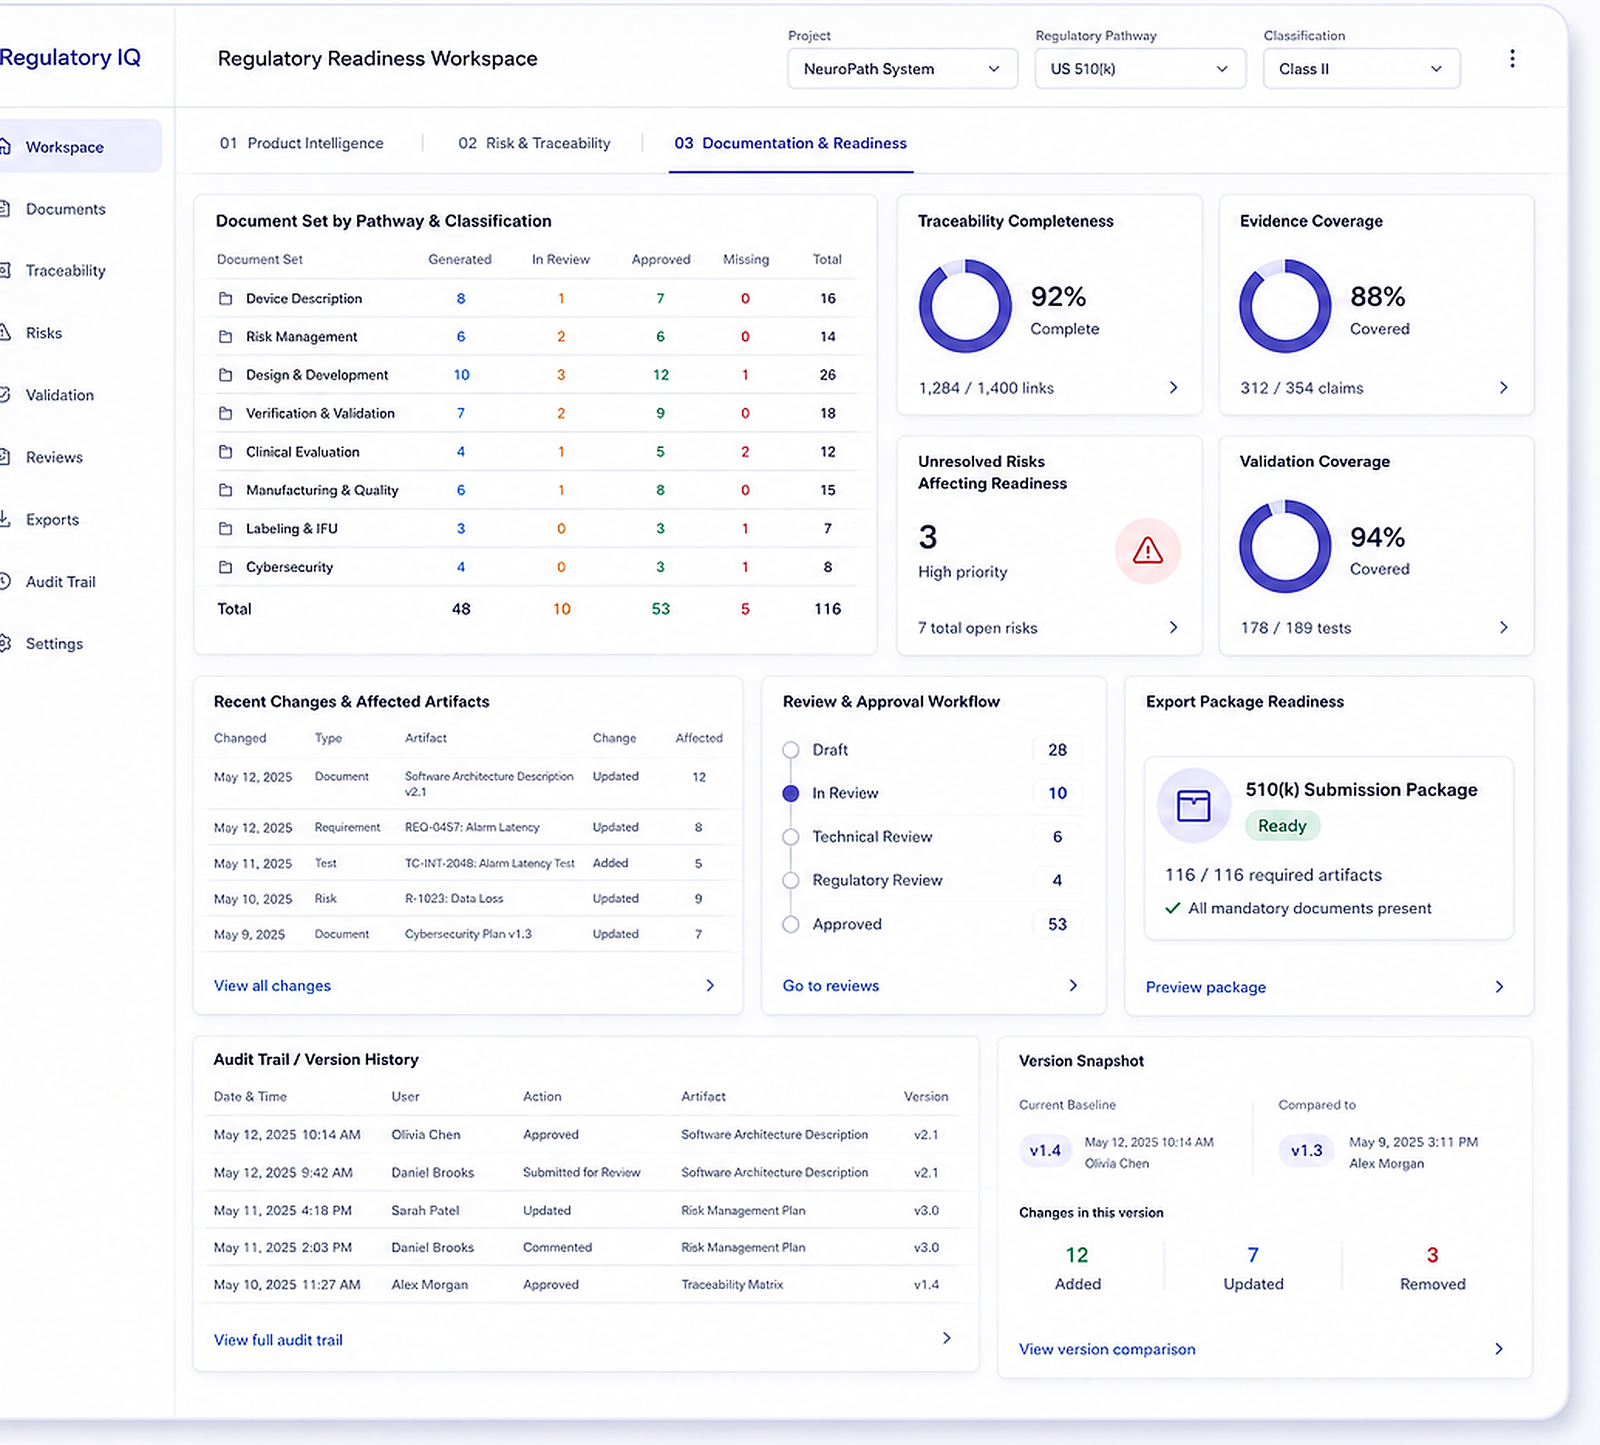Open Traceability Completeness details arrow

click(1174, 388)
